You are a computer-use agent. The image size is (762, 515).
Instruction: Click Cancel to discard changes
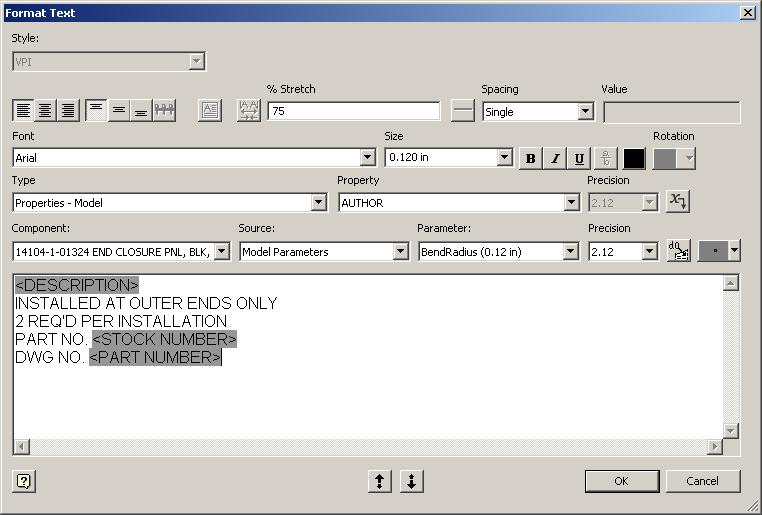tap(703, 481)
